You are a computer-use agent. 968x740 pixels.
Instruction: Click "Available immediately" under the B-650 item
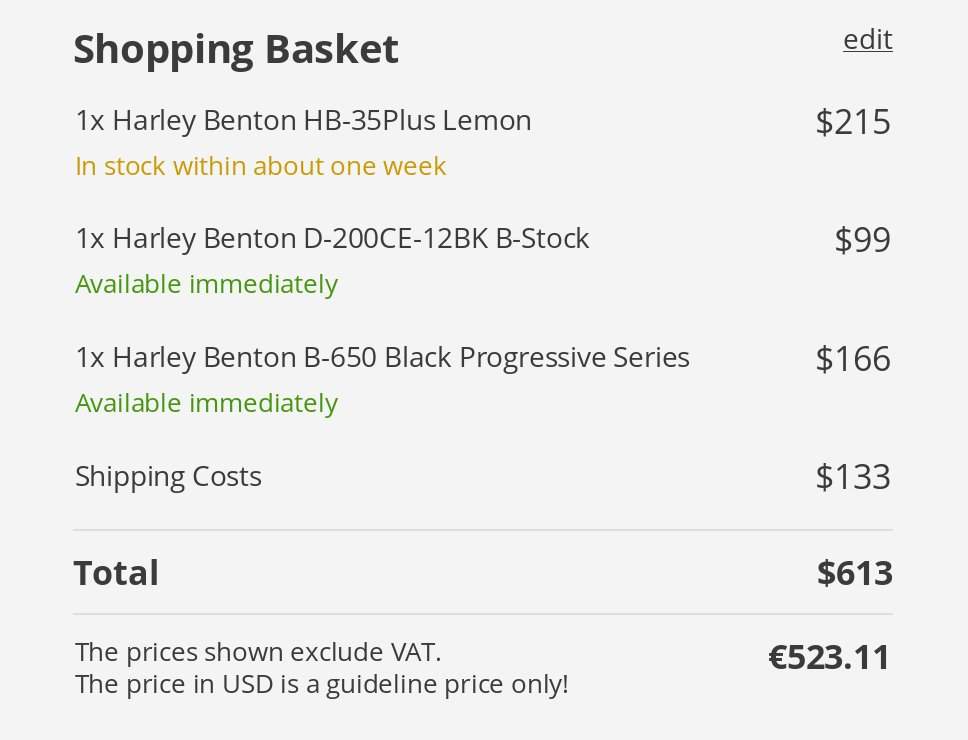tap(206, 404)
